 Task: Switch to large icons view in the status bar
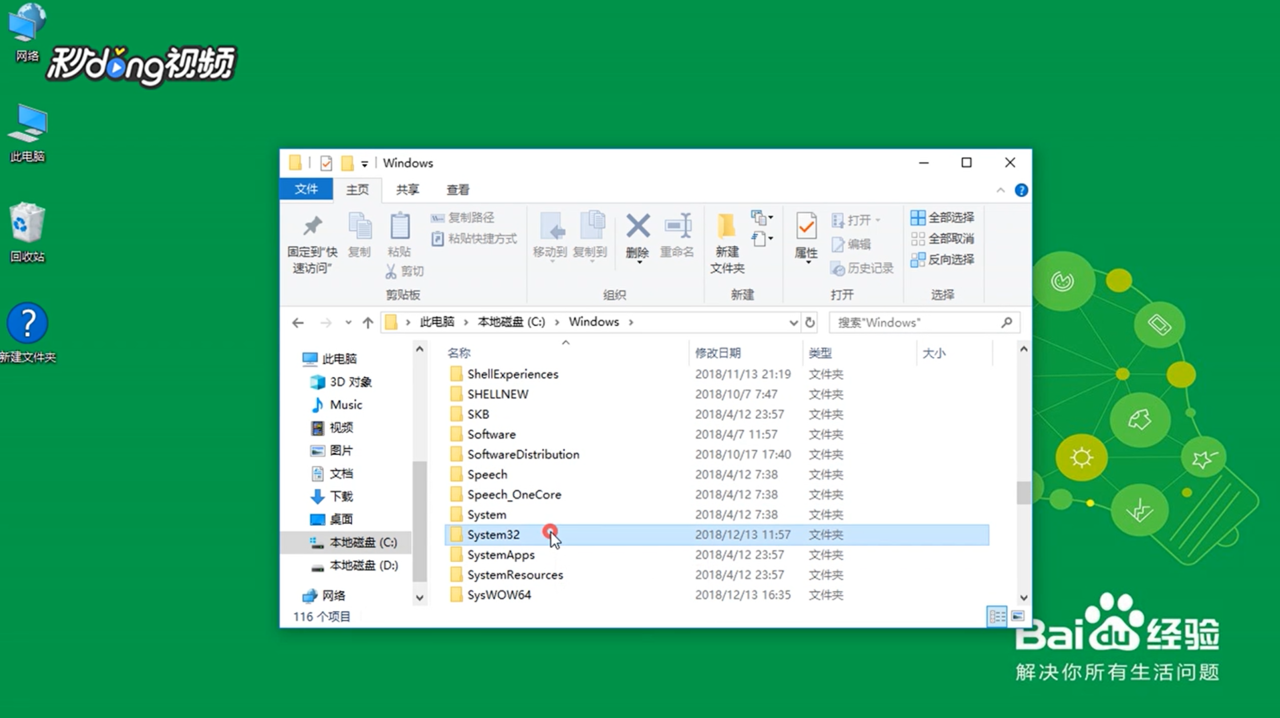[1018, 617]
